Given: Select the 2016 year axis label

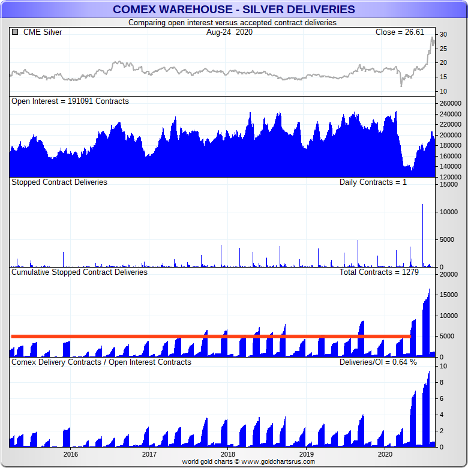Looking at the screenshot, I should click(x=71, y=454).
